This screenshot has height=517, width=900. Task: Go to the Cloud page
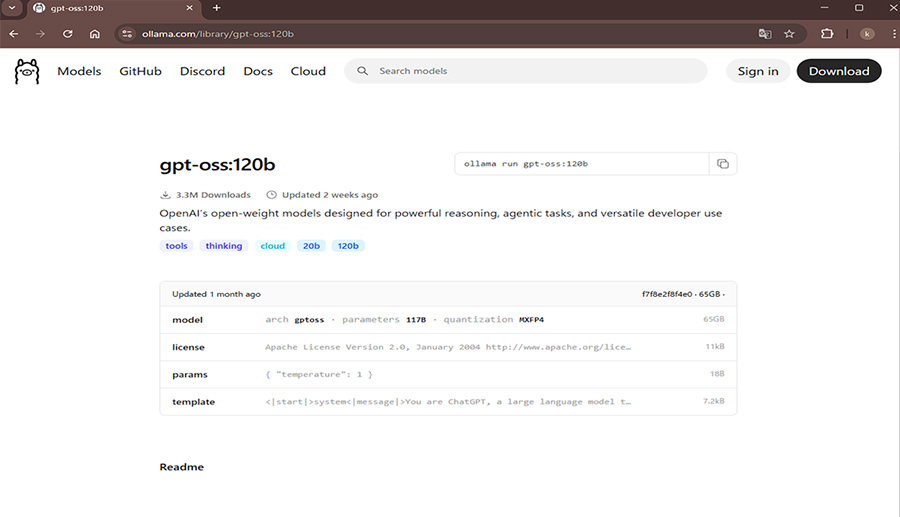pyautogui.click(x=308, y=71)
